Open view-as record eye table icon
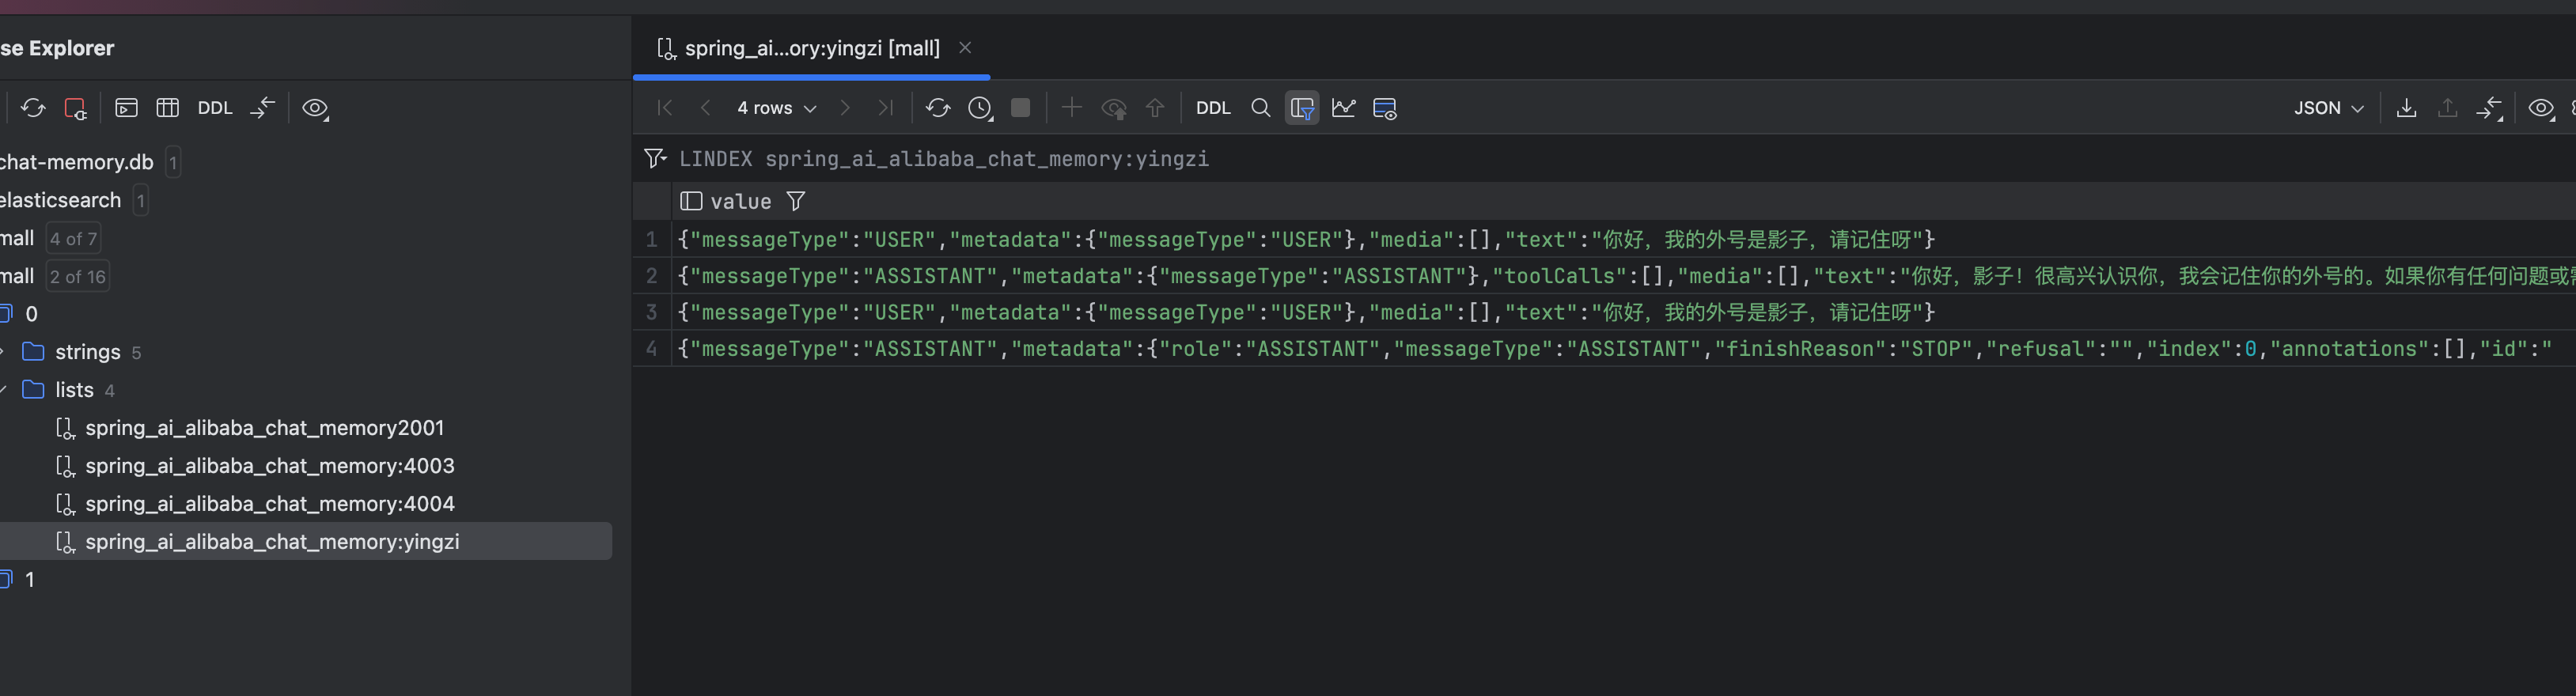 coord(1385,108)
